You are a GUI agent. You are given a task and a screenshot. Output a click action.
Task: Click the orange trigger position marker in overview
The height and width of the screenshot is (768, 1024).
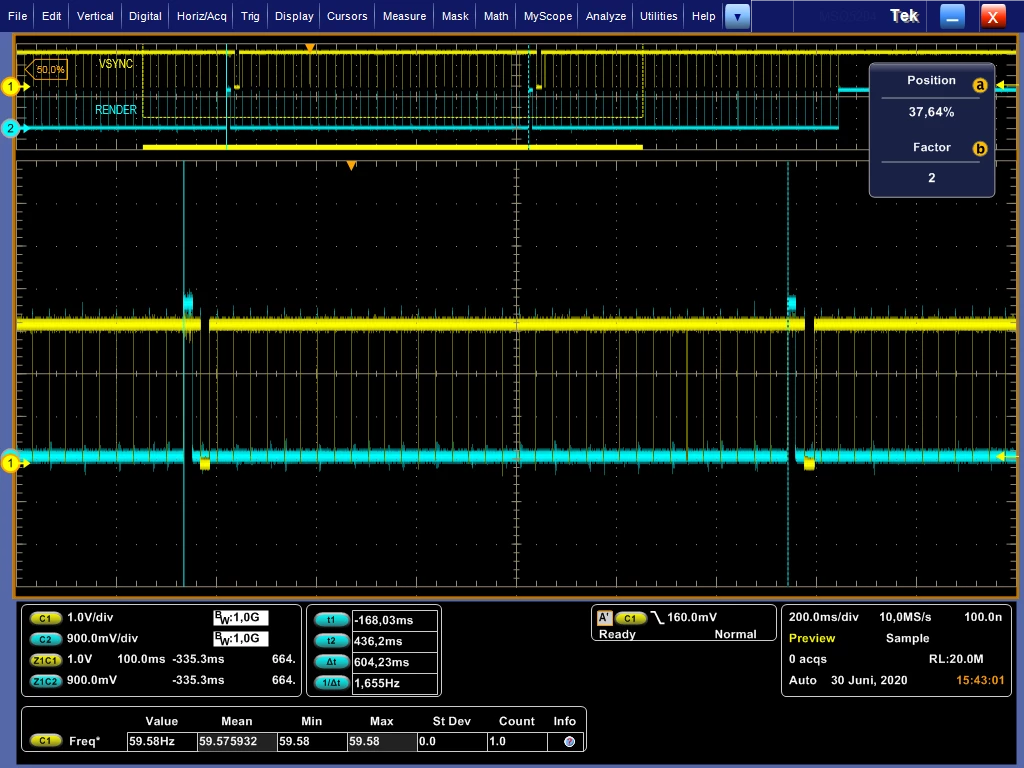point(310,48)
